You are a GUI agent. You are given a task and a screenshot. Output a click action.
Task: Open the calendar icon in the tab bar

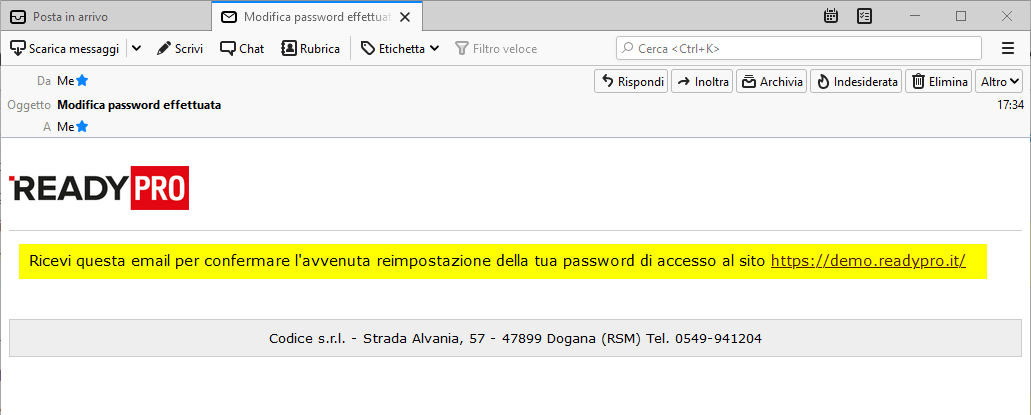click(x=831, y=16)
